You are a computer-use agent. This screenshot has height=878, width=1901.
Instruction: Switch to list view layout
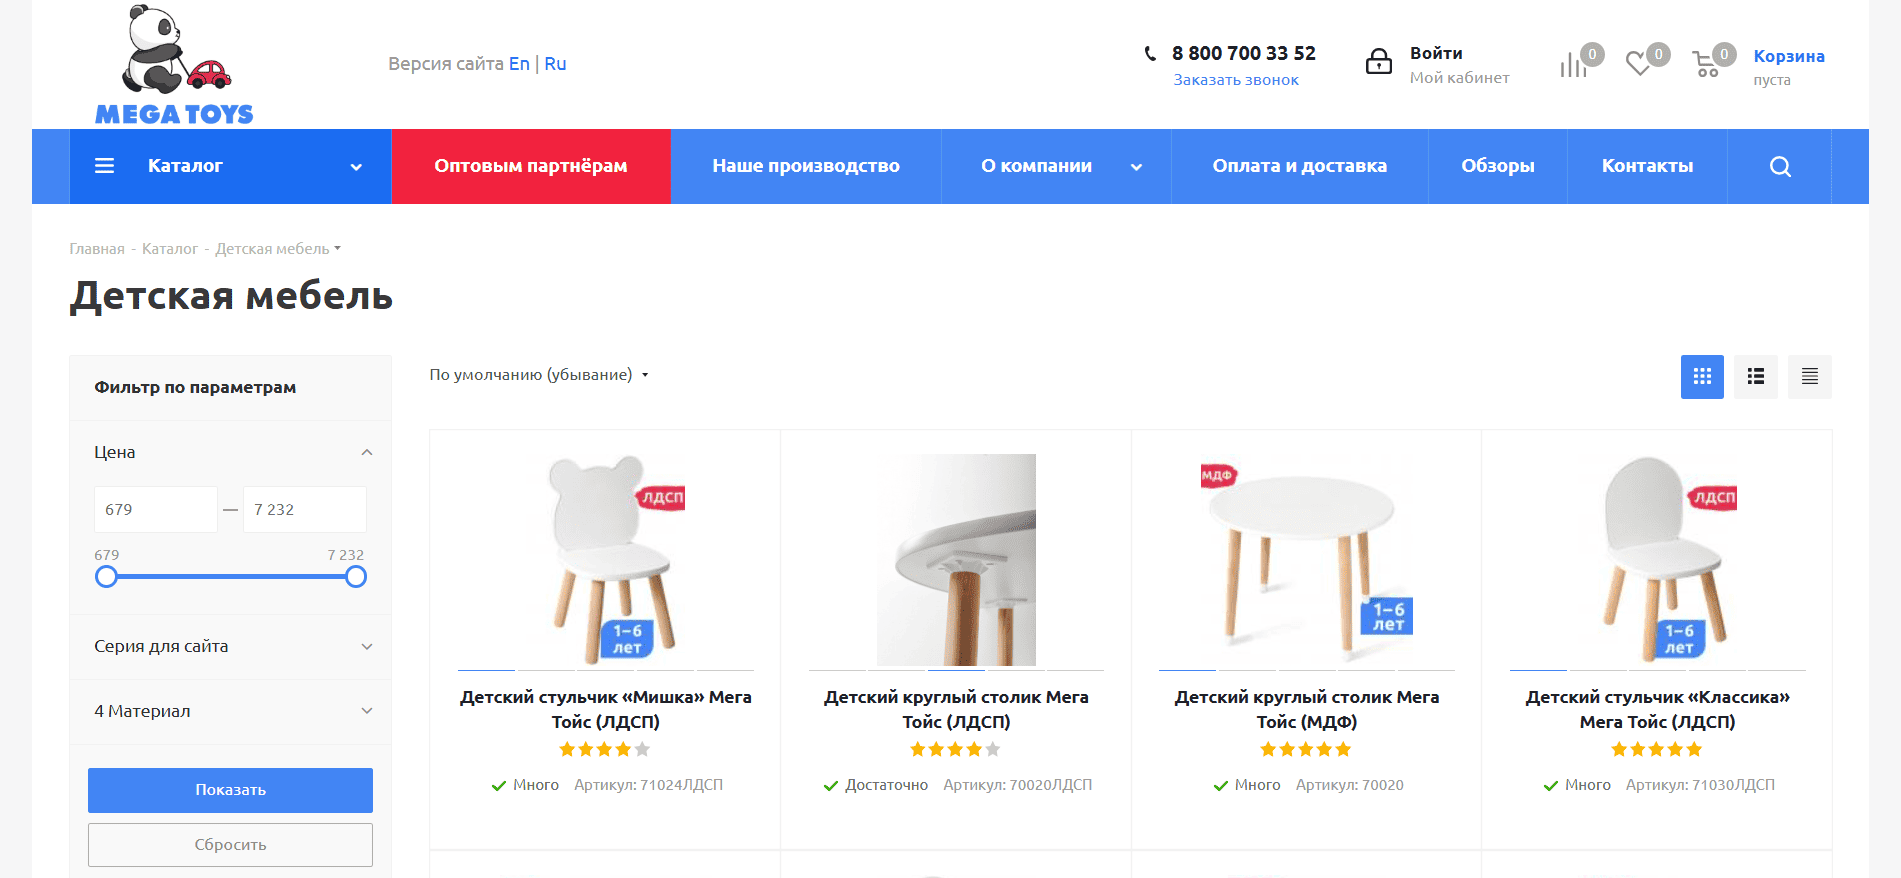[1756, 377]
